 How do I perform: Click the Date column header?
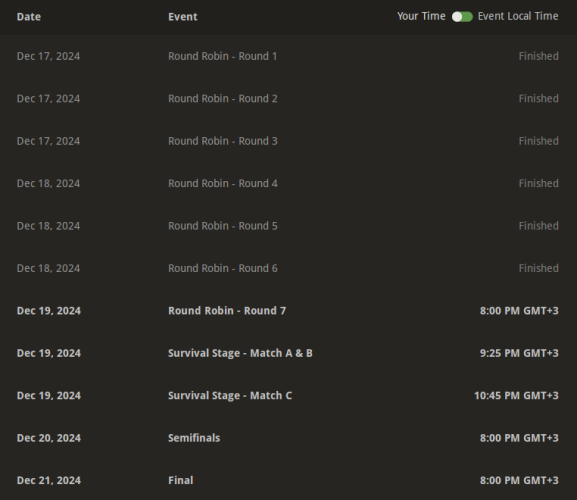pos(29,17)
